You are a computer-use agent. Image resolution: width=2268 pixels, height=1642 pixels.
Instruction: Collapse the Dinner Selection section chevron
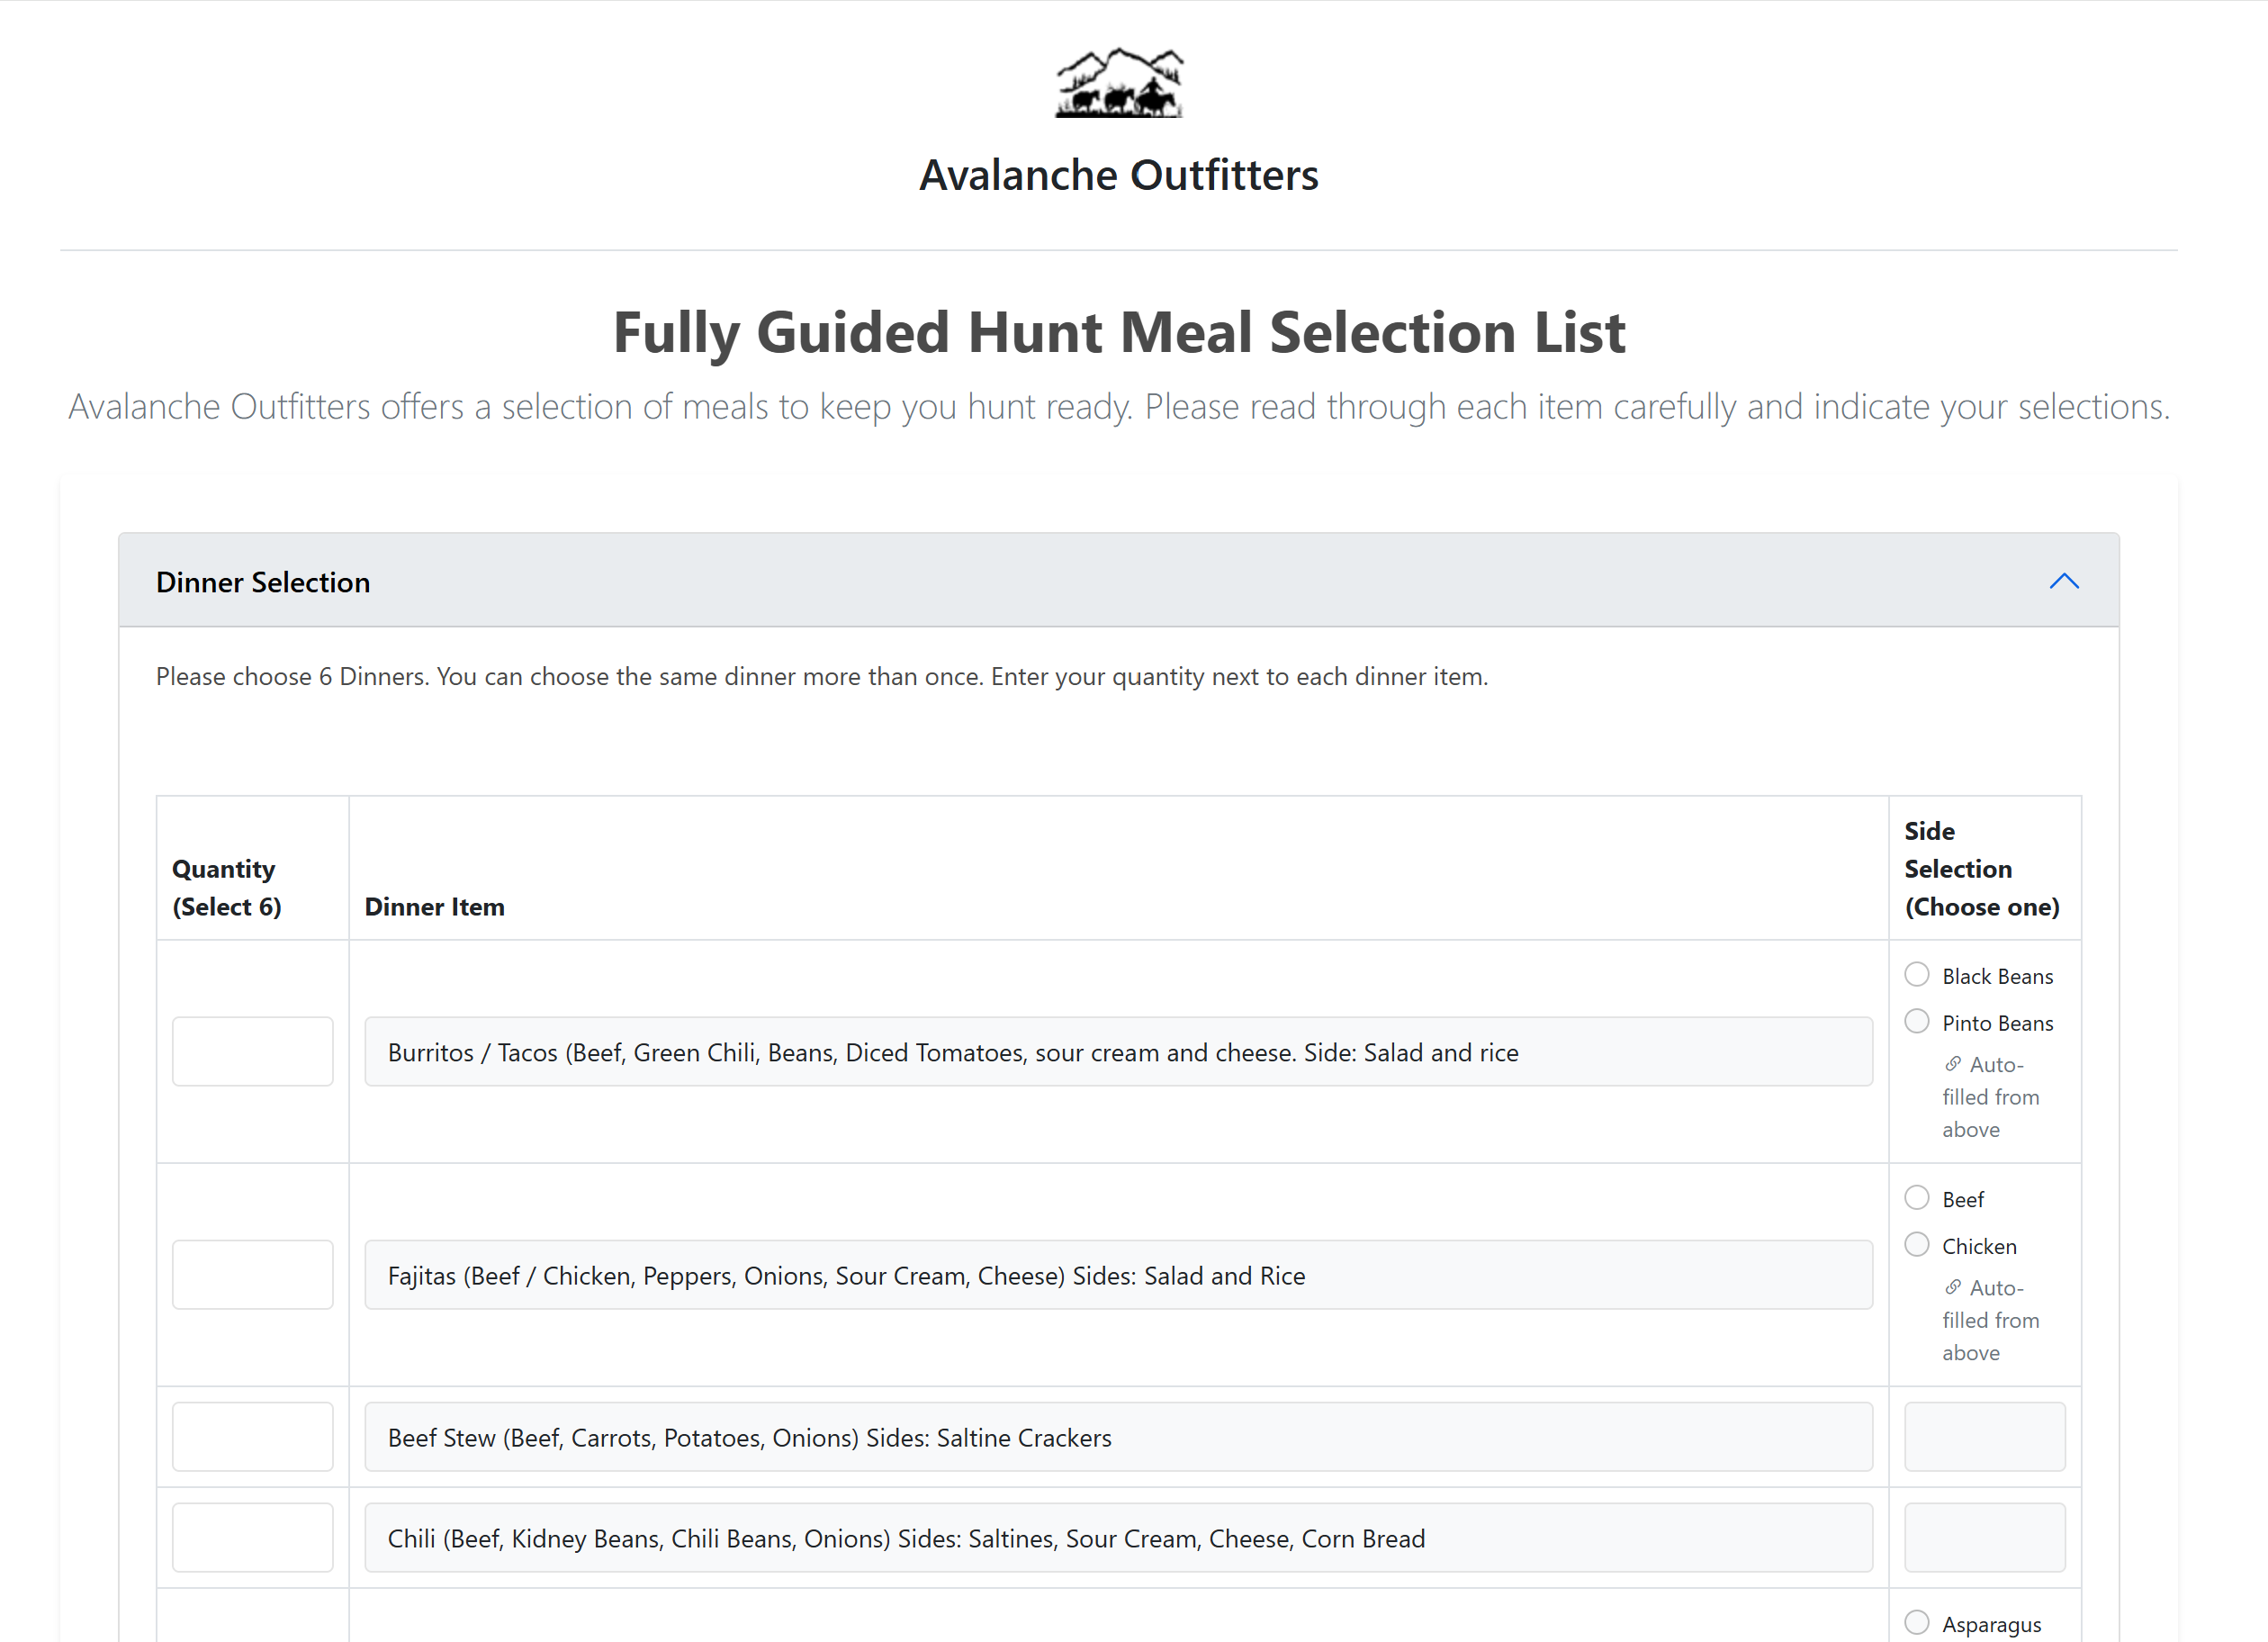tap(2063, 581)
